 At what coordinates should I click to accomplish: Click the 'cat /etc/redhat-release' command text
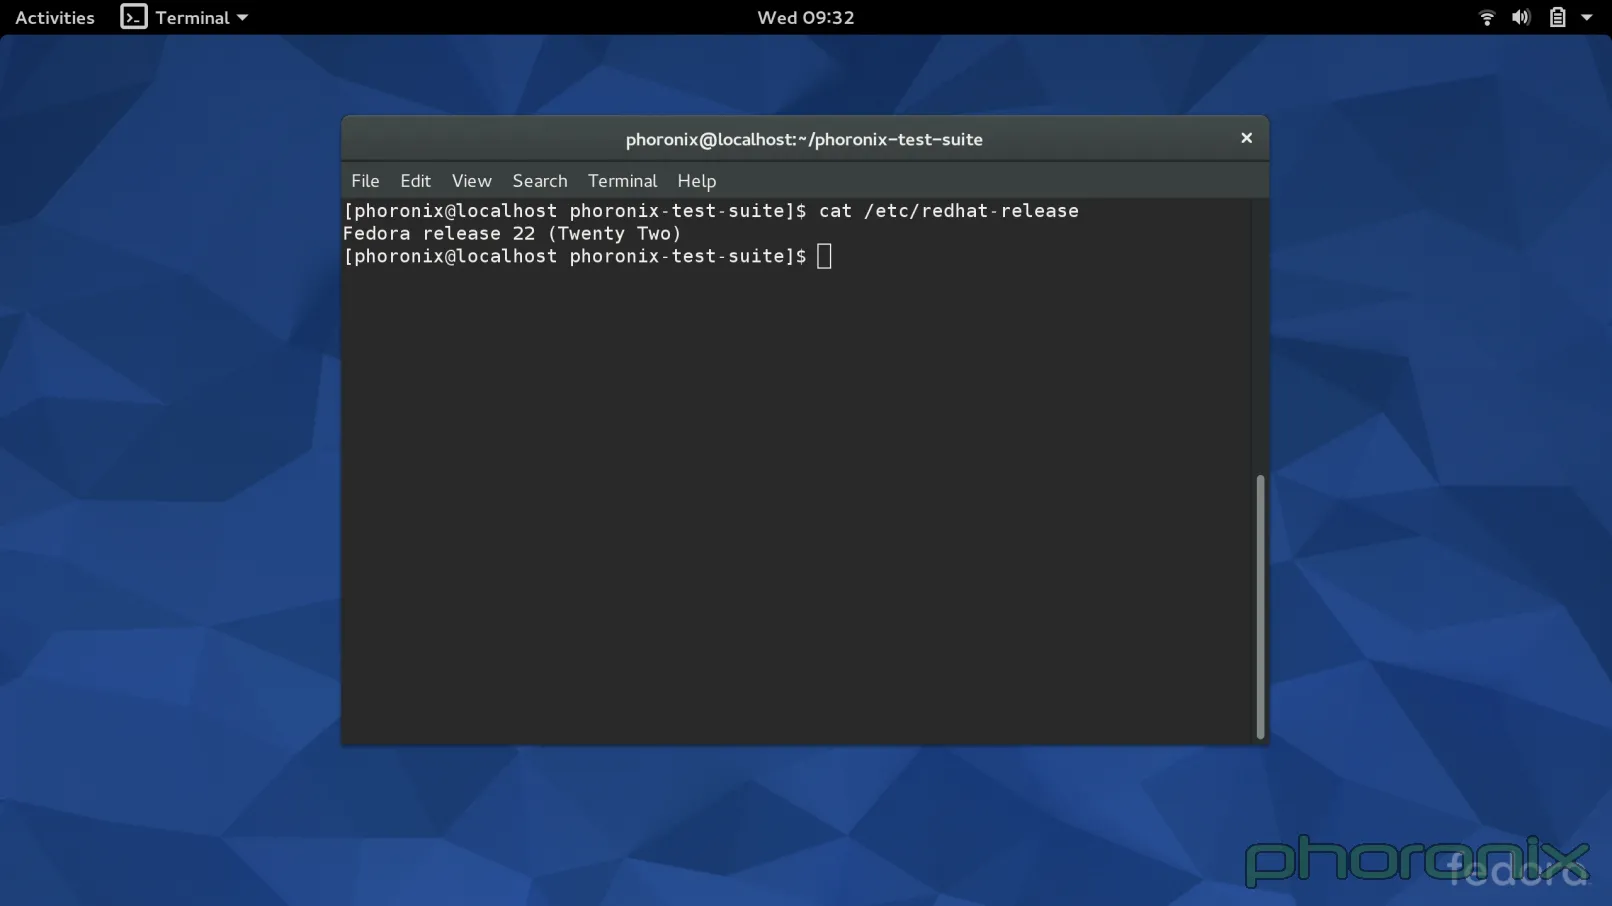pos(948,211)
